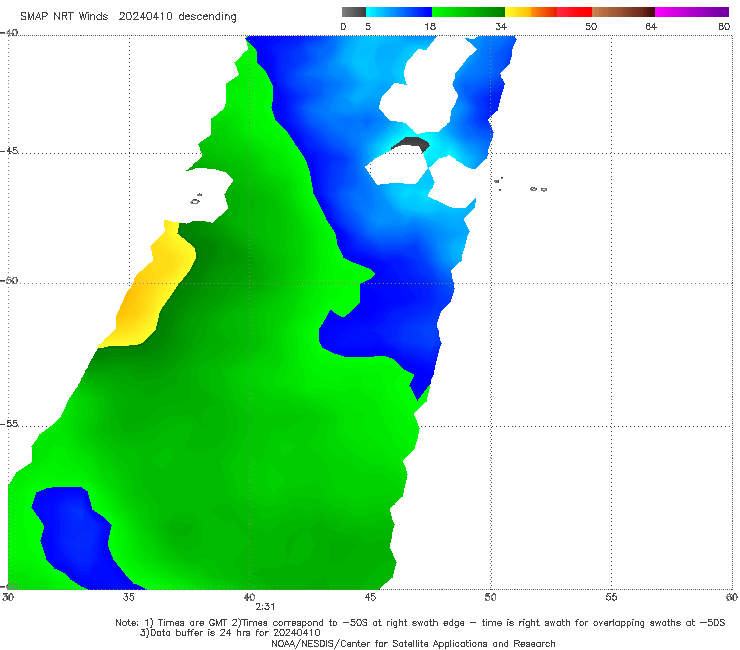Click longitude axis label '50'
The height and width of the screenshot is (650, 740).
(490, 597)
